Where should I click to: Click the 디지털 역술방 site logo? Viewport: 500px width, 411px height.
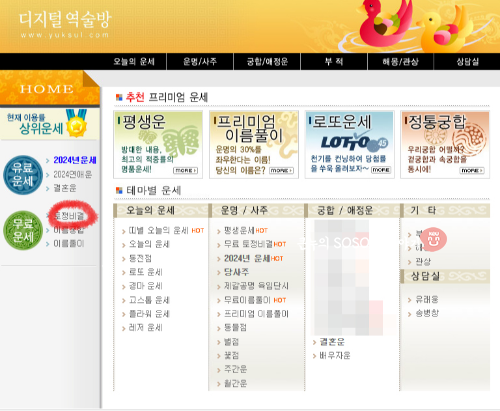[64, 24]
